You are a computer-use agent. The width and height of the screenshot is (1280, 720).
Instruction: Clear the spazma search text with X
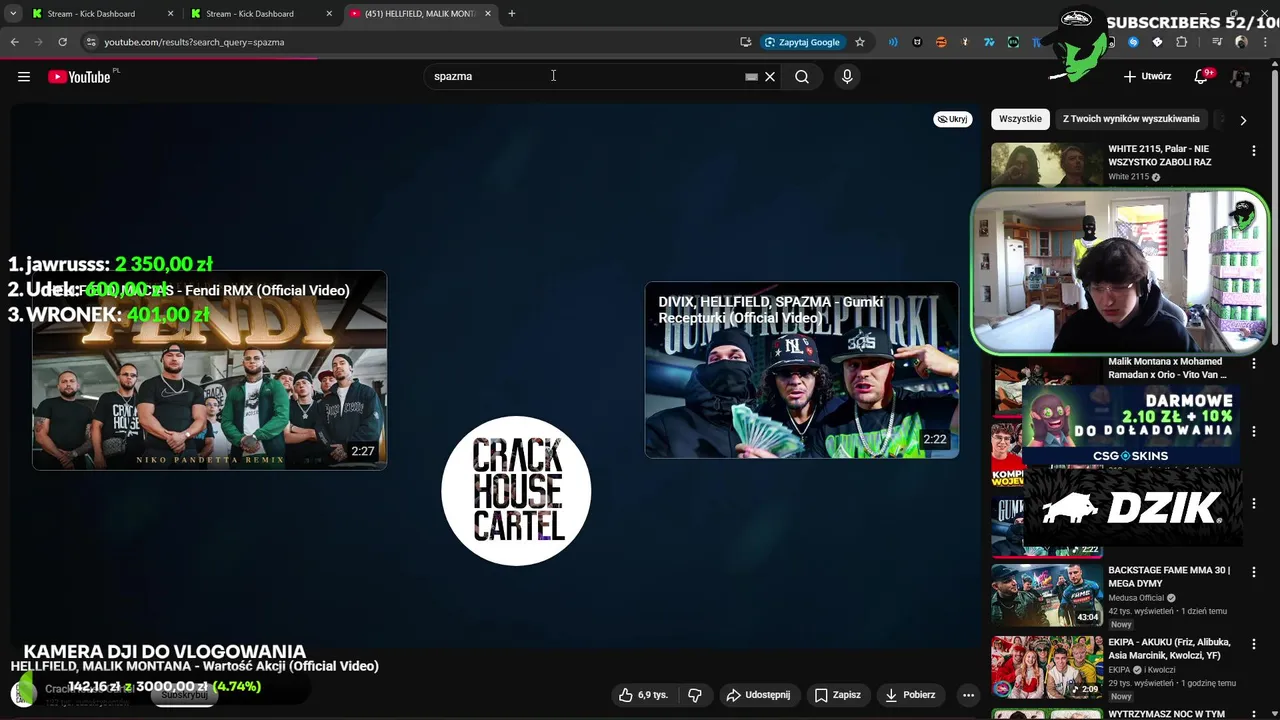click(x=770, y=76)
